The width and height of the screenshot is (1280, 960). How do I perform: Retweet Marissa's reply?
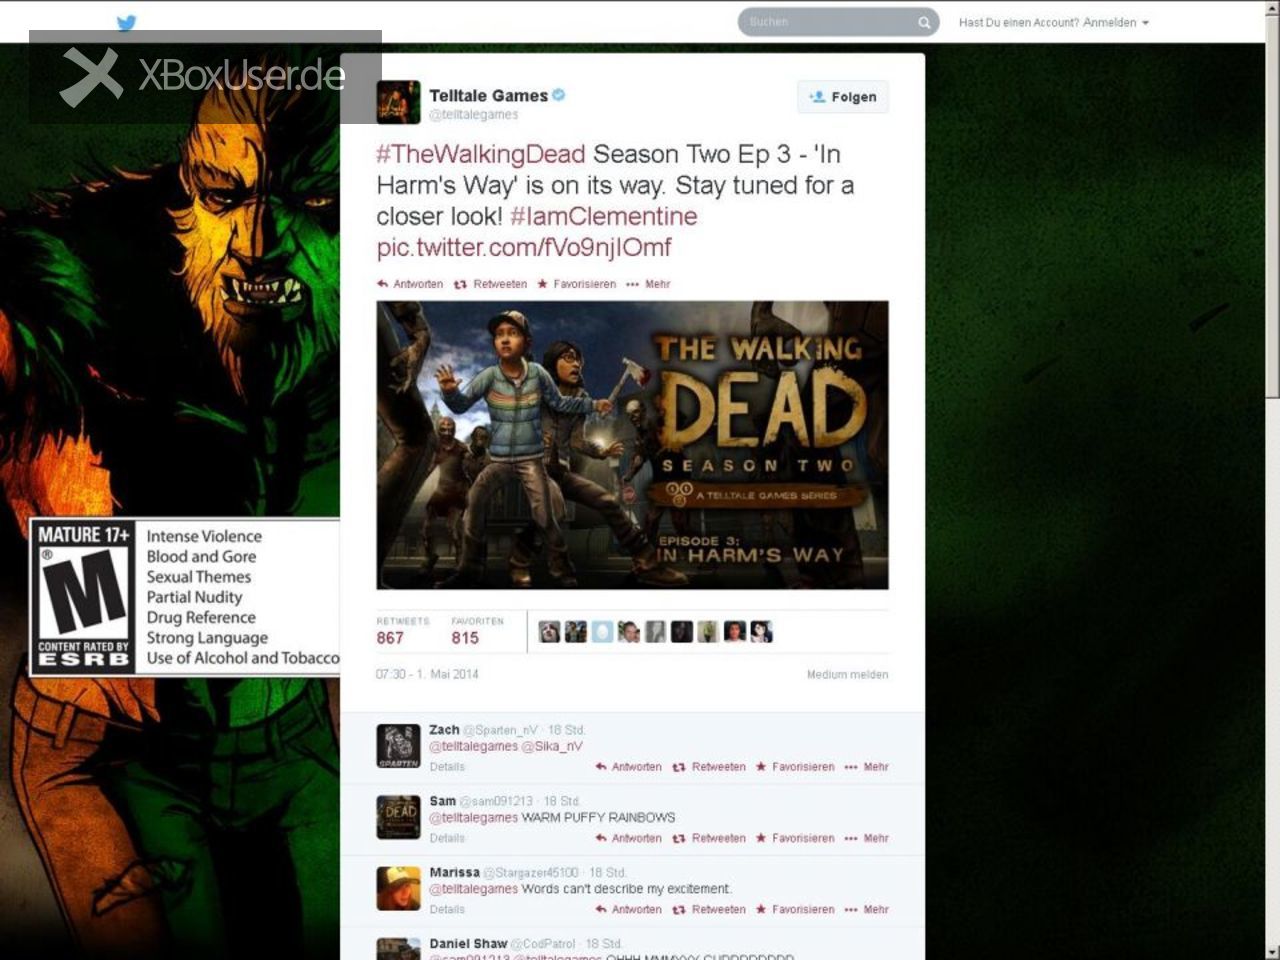[709, 909]
